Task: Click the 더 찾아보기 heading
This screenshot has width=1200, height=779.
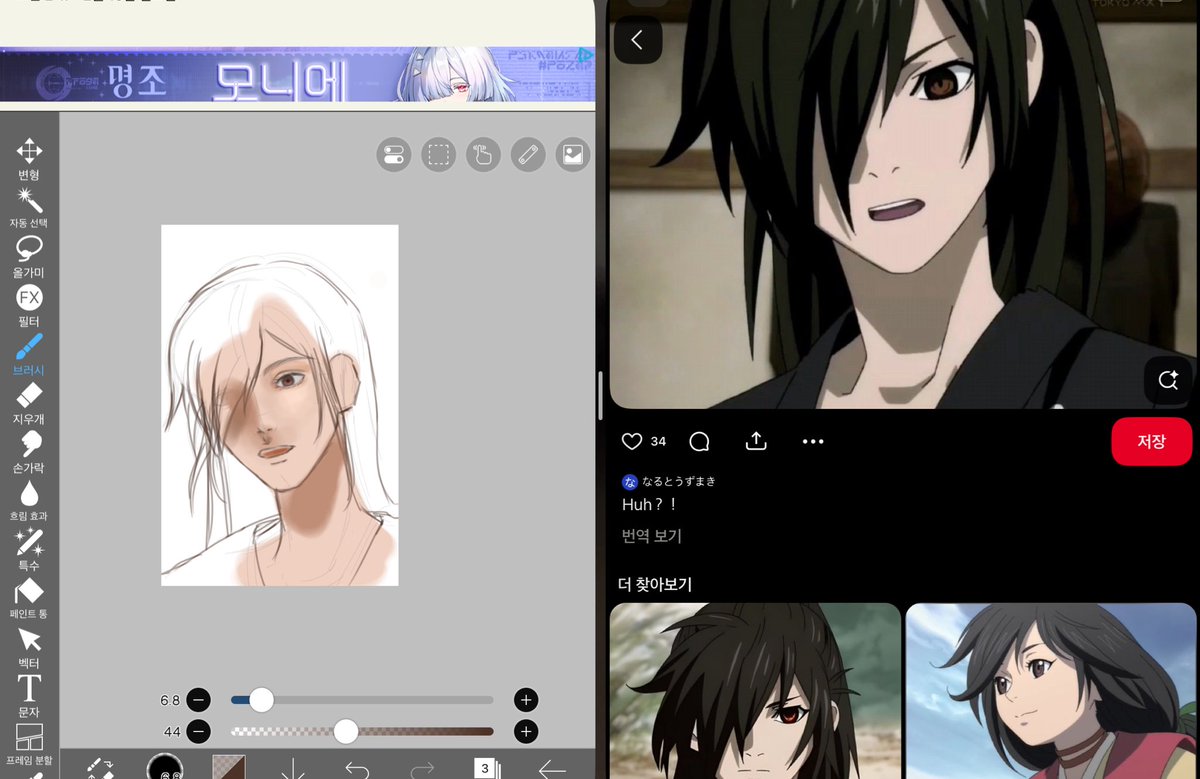Action: pyautogui.click(x=654, y=584)
